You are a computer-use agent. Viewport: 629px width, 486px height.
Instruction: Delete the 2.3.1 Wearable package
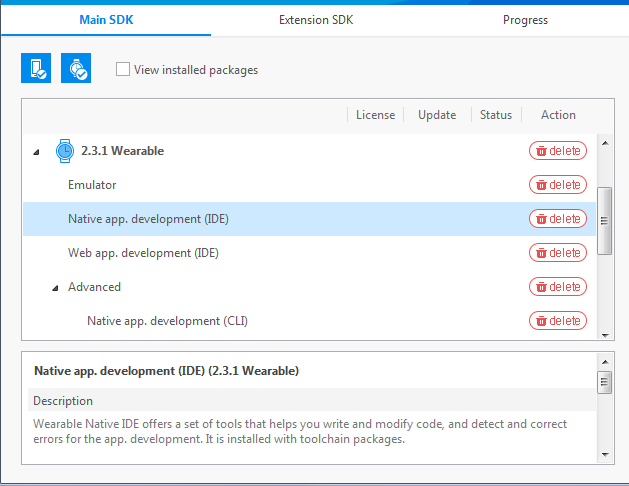coord(557,151)
